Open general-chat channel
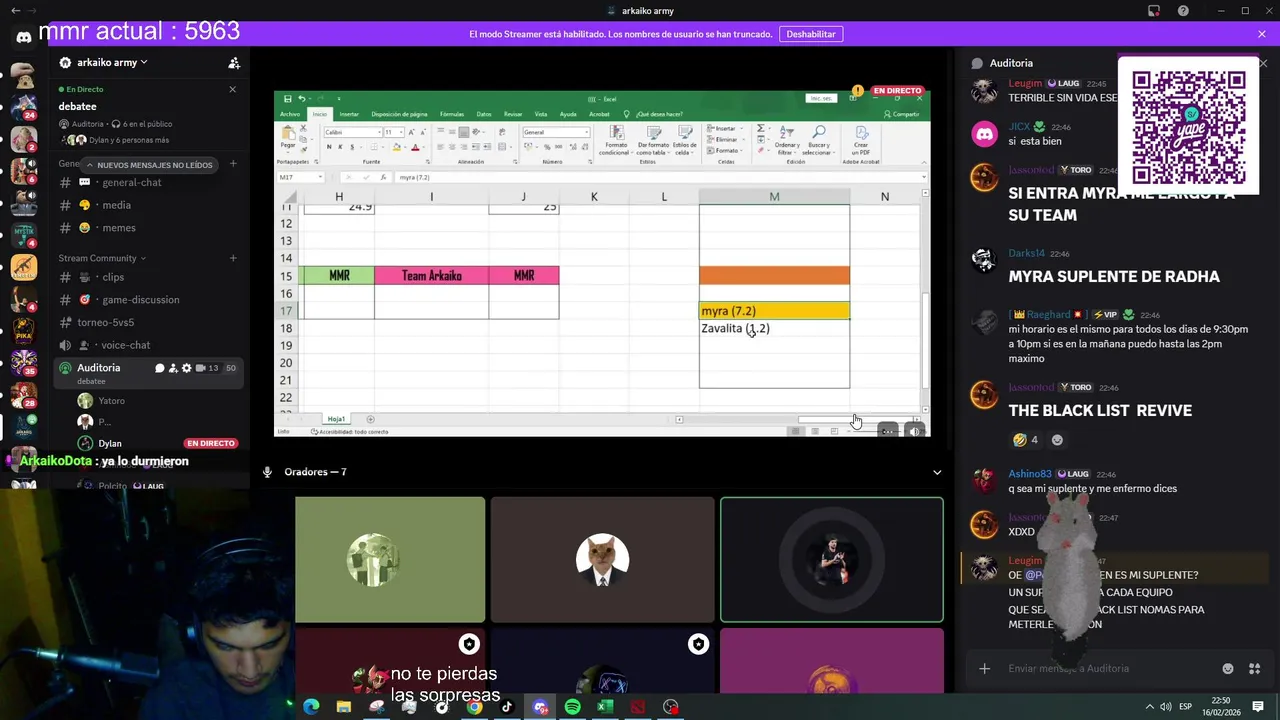1280x720 pixels. pos(131,183)
